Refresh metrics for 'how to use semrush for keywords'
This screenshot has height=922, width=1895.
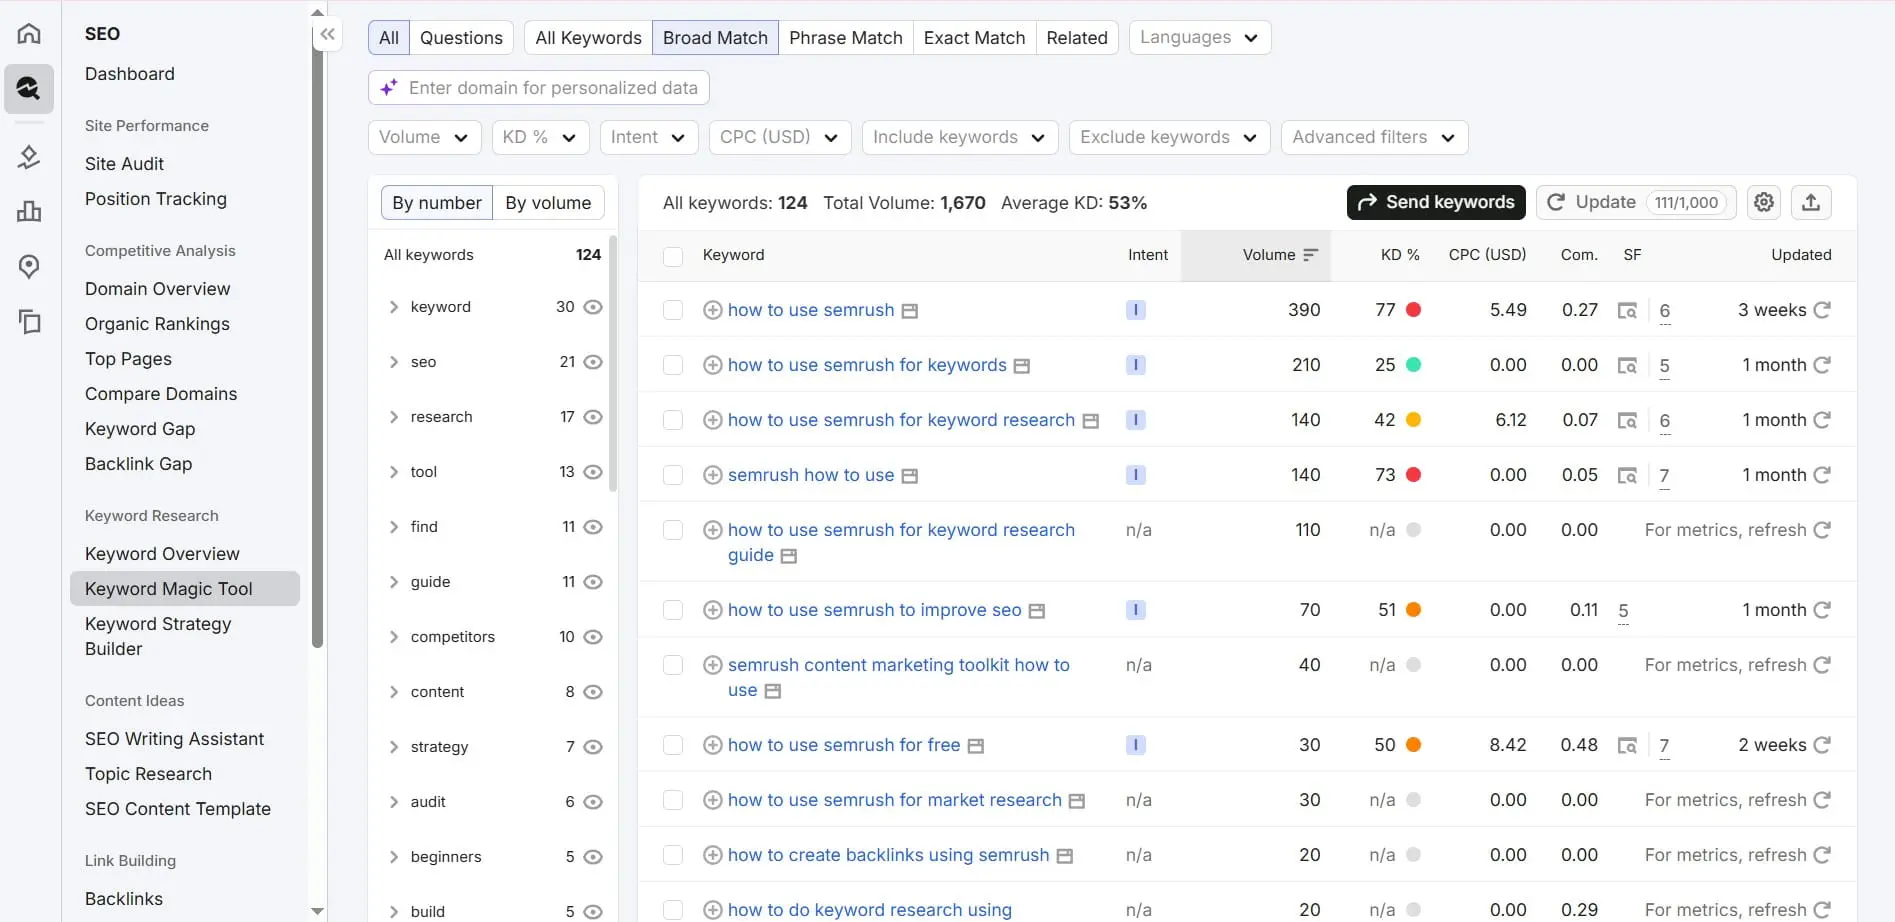click(x=1822, y=365)
